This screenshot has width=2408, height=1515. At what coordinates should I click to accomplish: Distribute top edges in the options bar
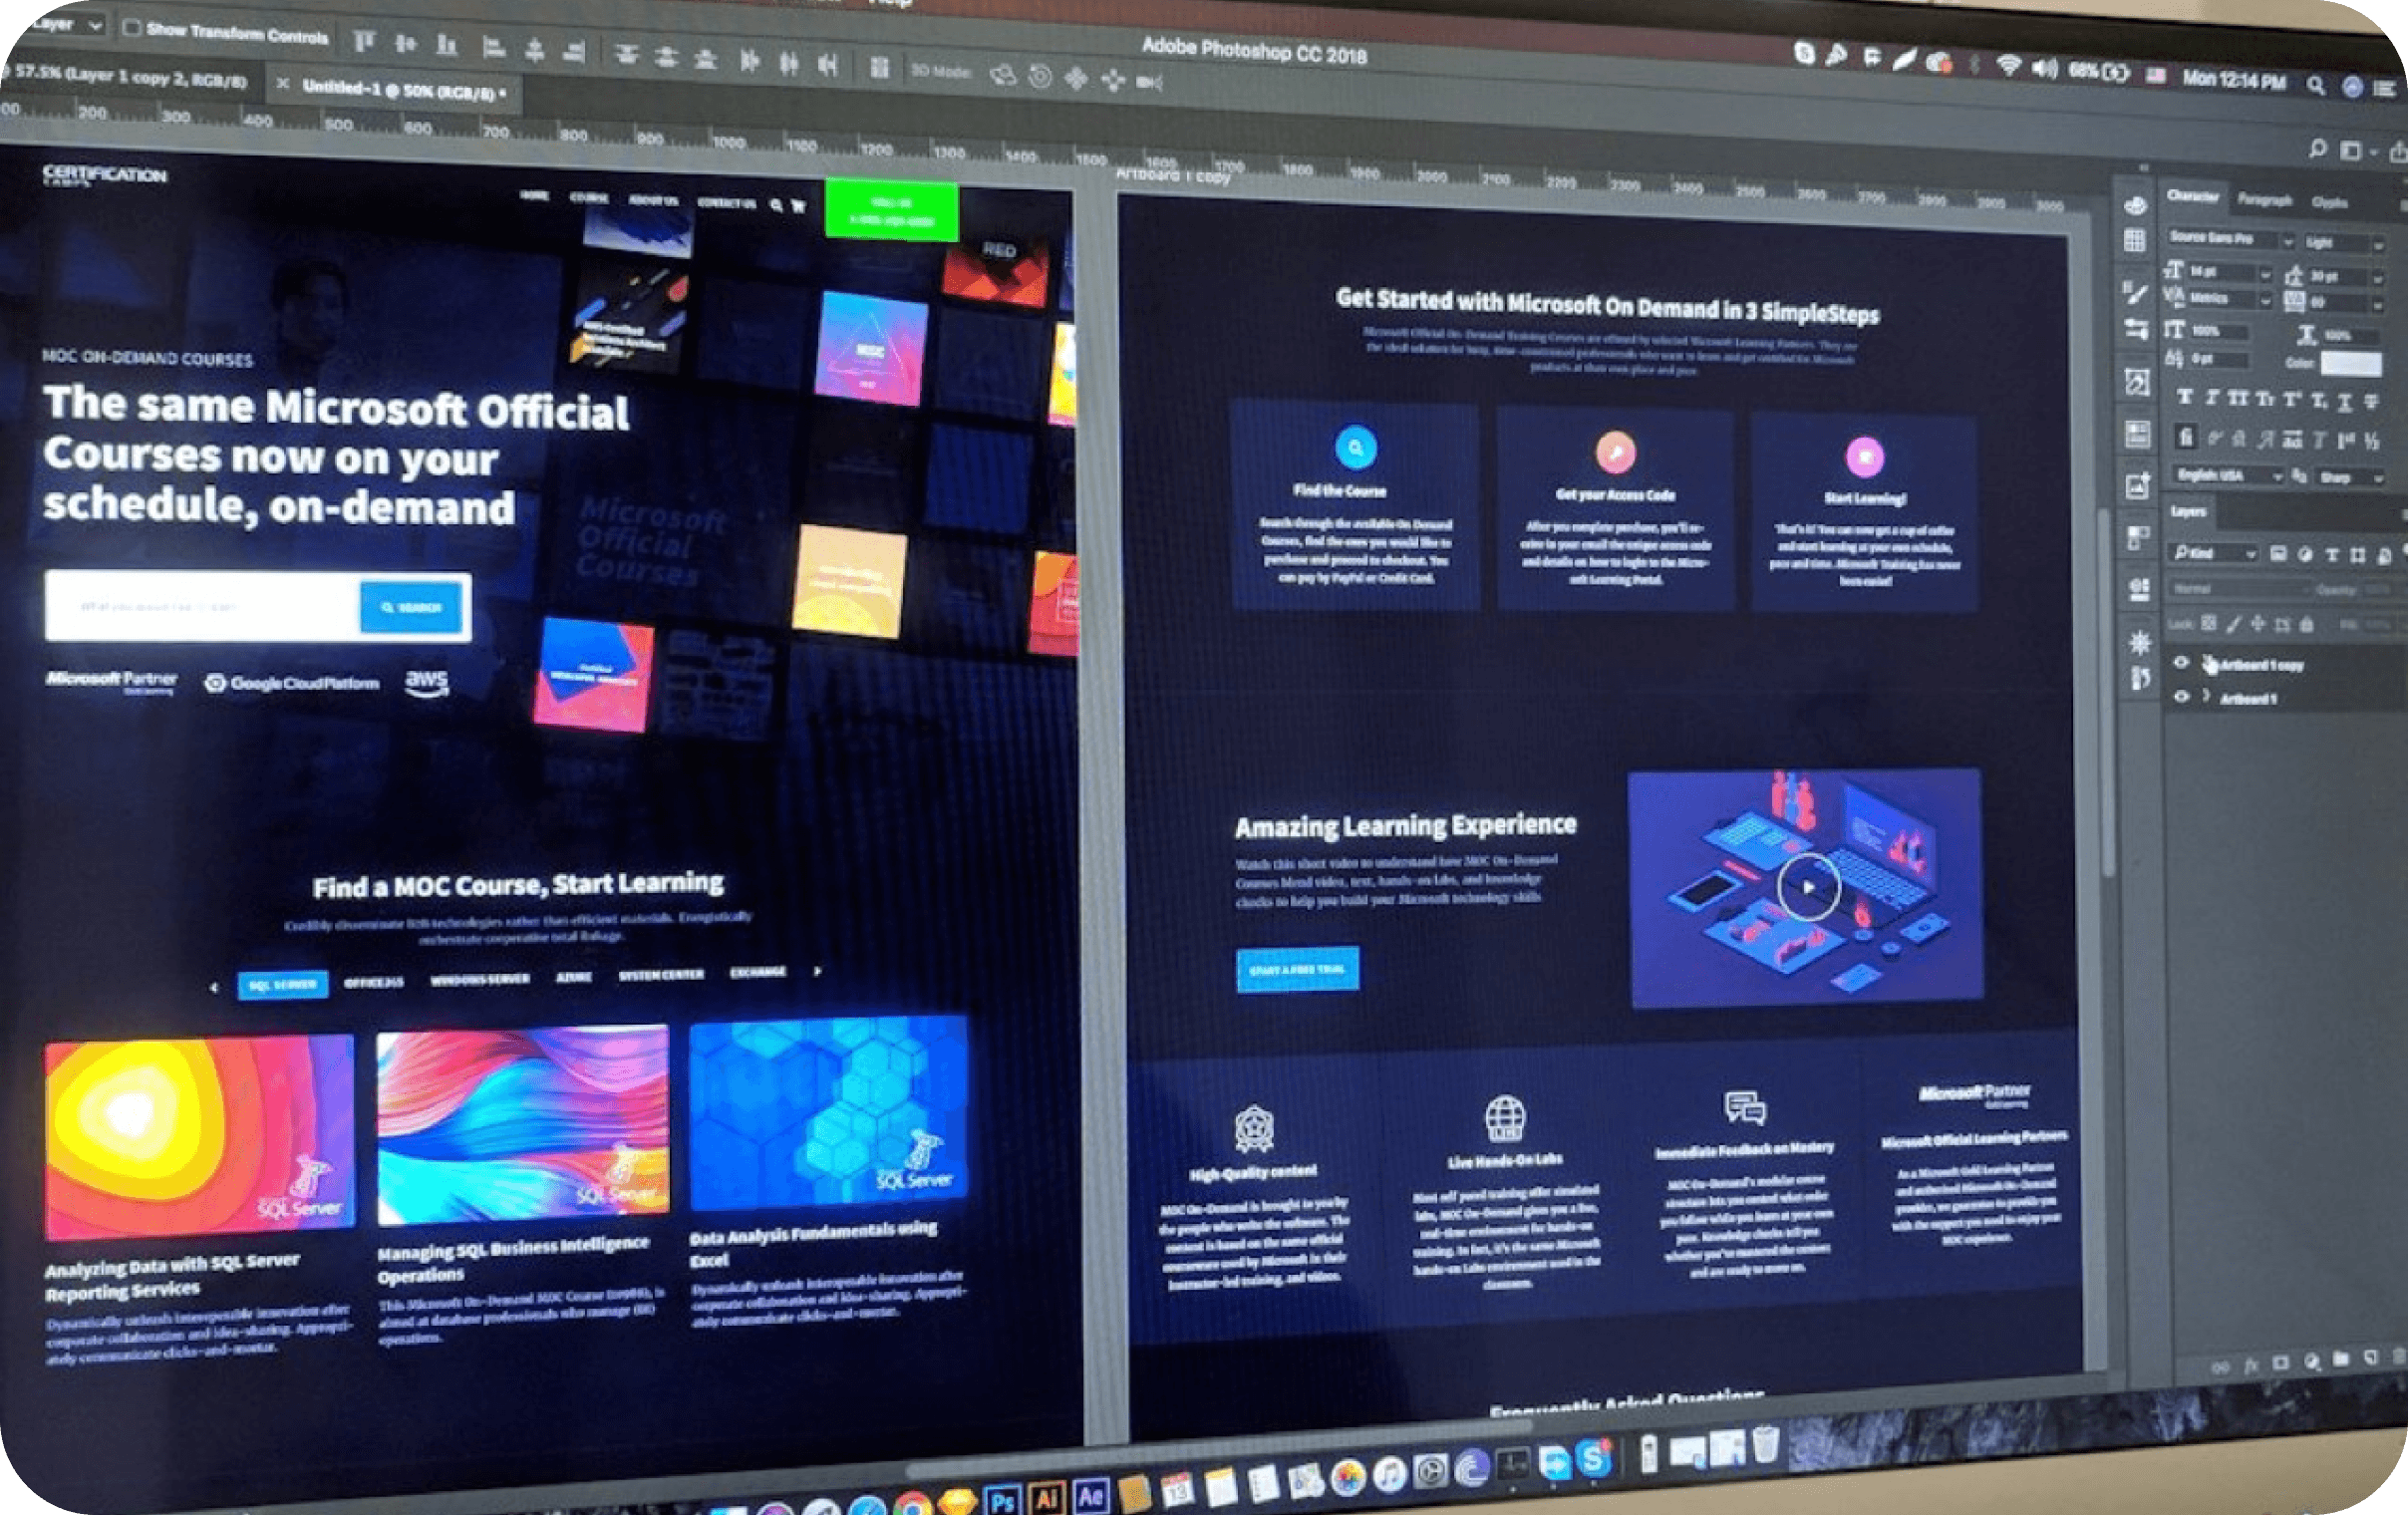[626, 54]
